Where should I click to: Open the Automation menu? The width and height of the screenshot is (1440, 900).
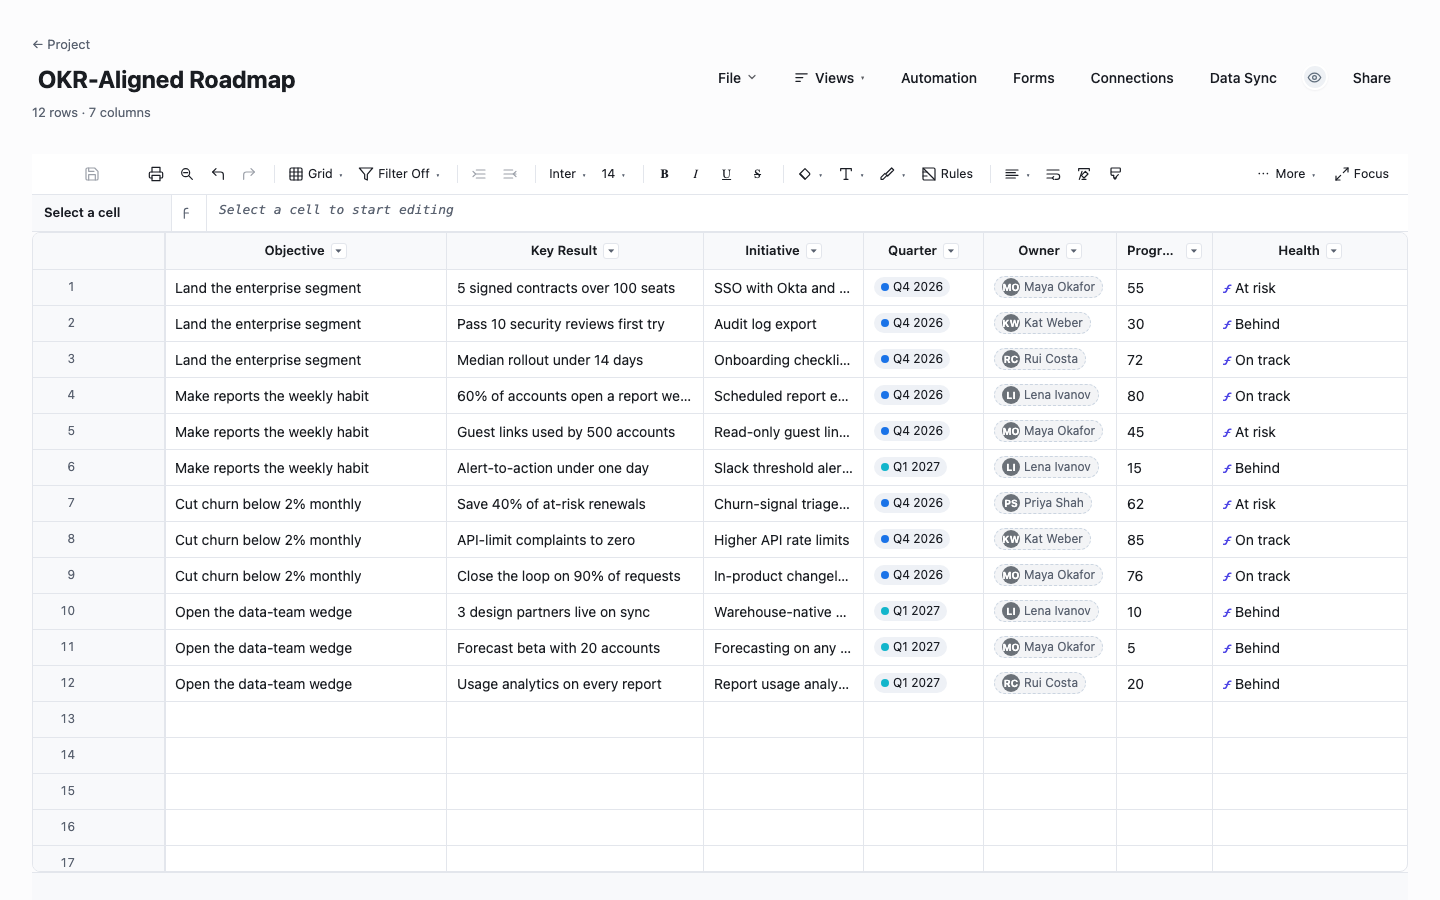[939, 78]
